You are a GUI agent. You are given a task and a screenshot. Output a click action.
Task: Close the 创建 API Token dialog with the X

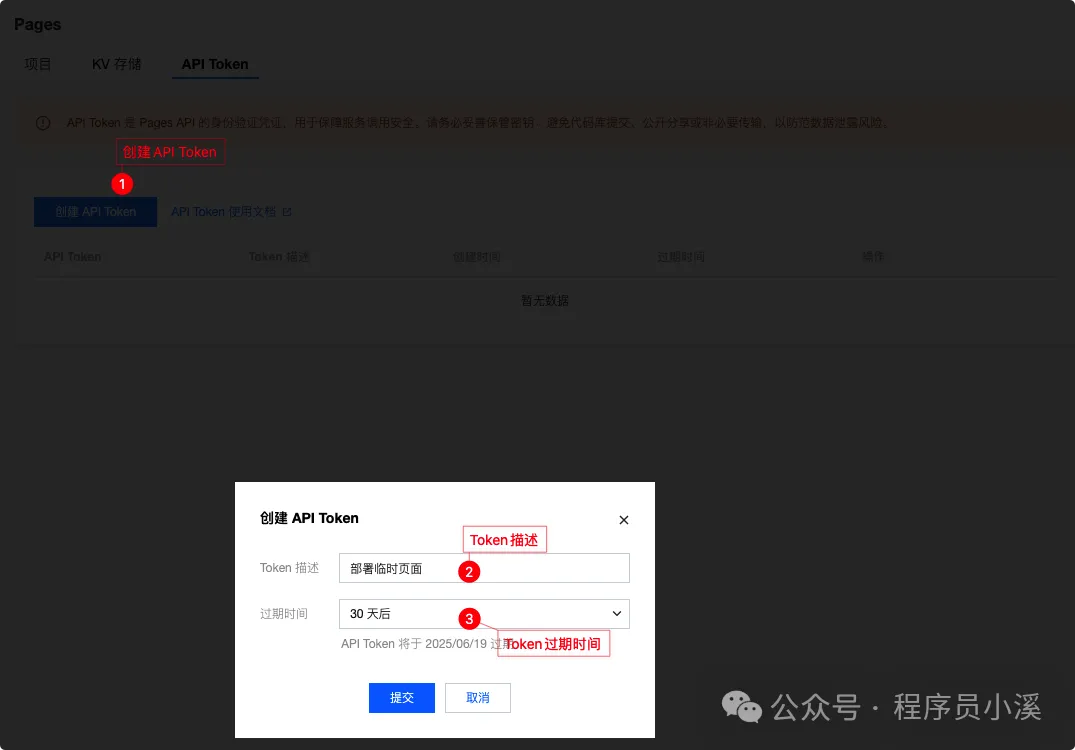(623, 519)
